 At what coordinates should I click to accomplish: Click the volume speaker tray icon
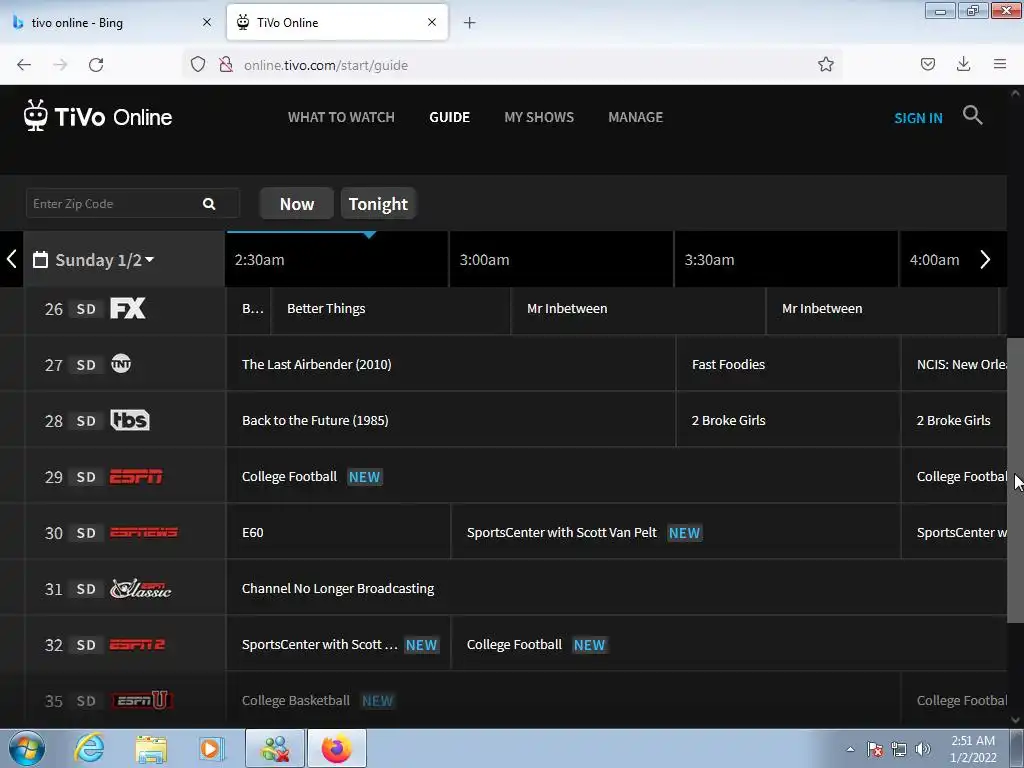tap(922, 749)
